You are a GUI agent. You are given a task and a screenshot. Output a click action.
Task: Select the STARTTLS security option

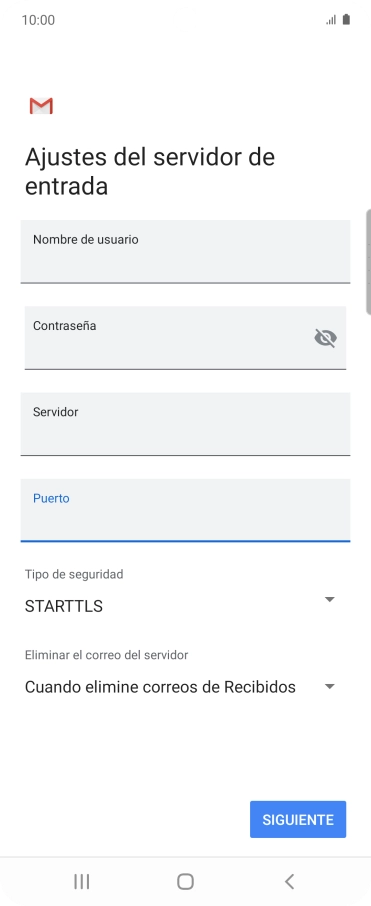(64, 606)
